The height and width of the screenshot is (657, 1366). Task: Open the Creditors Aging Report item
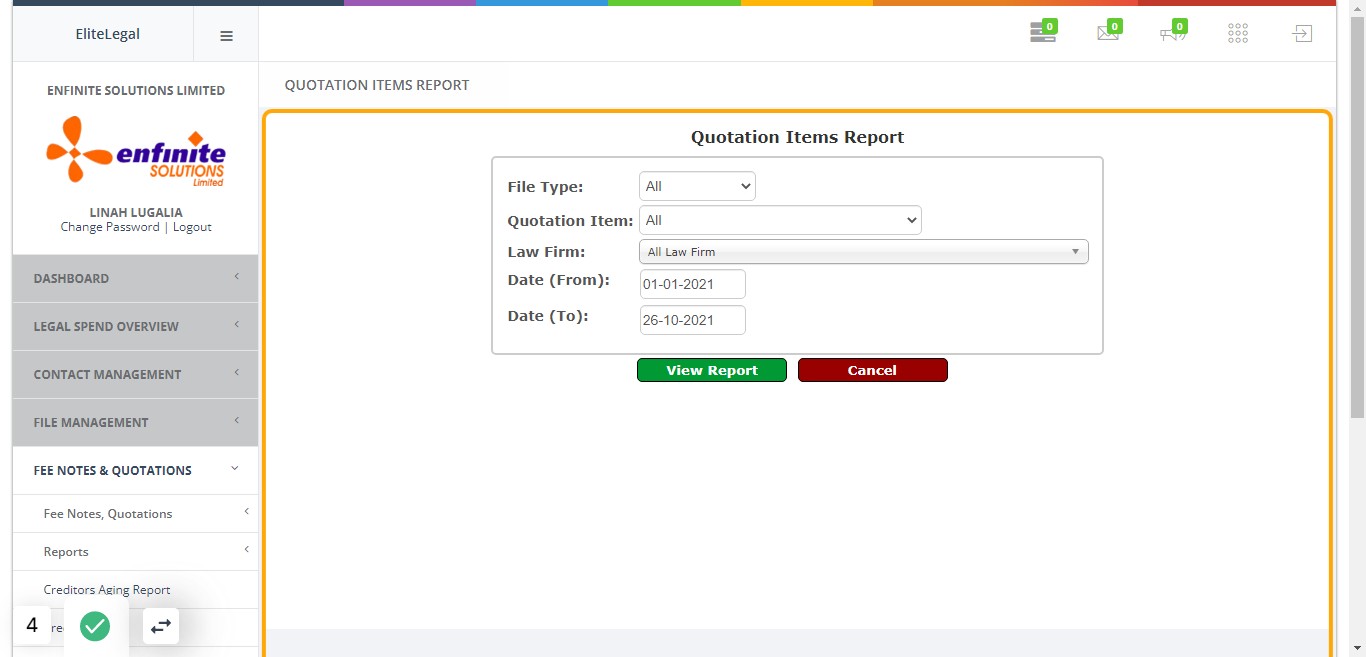[107, 590]
